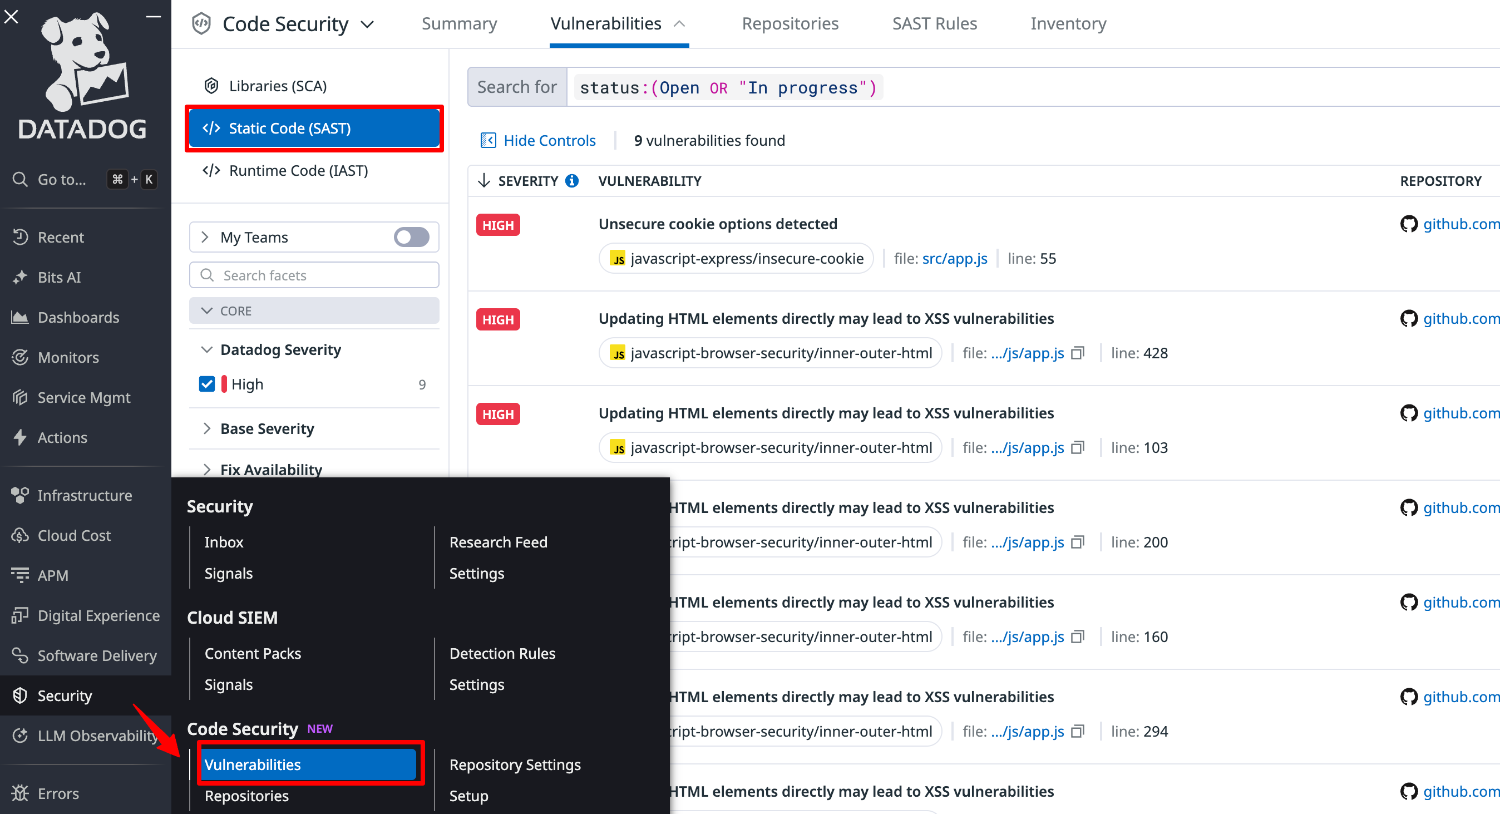Sort by the SEVERITY column arrow
Image resolution: width=1500 pixels, height=814 pixels.
[x=484, y=181]
